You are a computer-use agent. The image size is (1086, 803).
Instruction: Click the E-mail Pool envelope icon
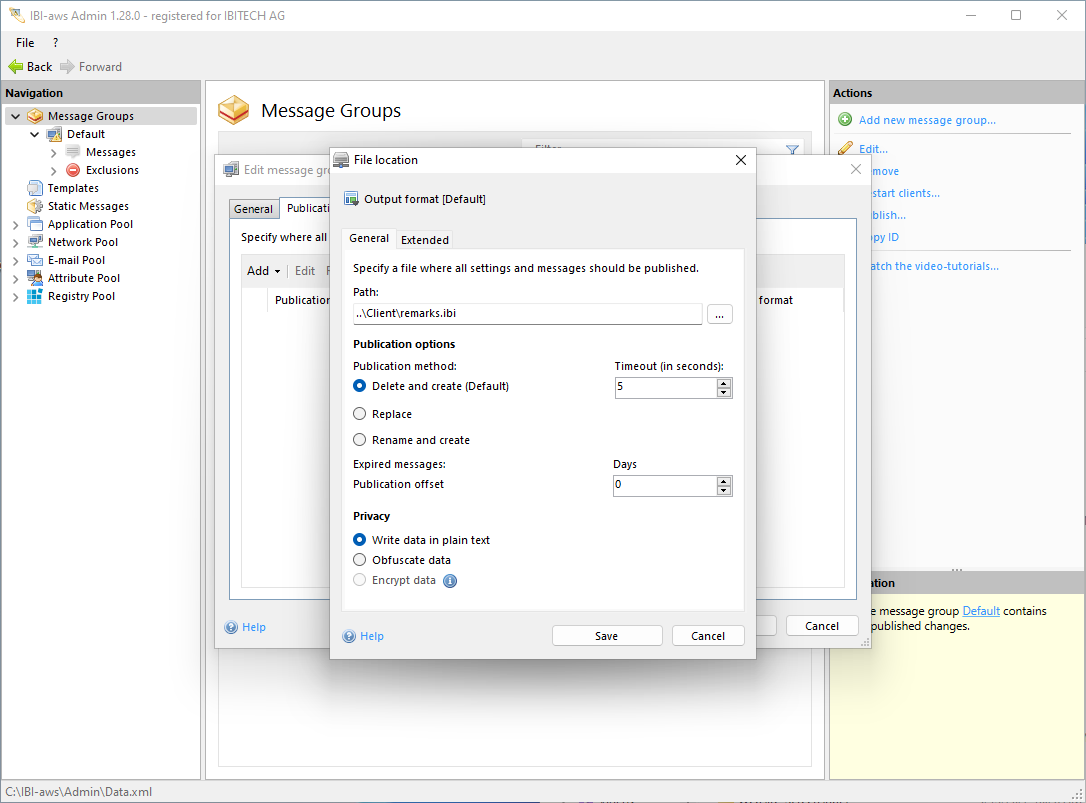click(x=35, y=260)
